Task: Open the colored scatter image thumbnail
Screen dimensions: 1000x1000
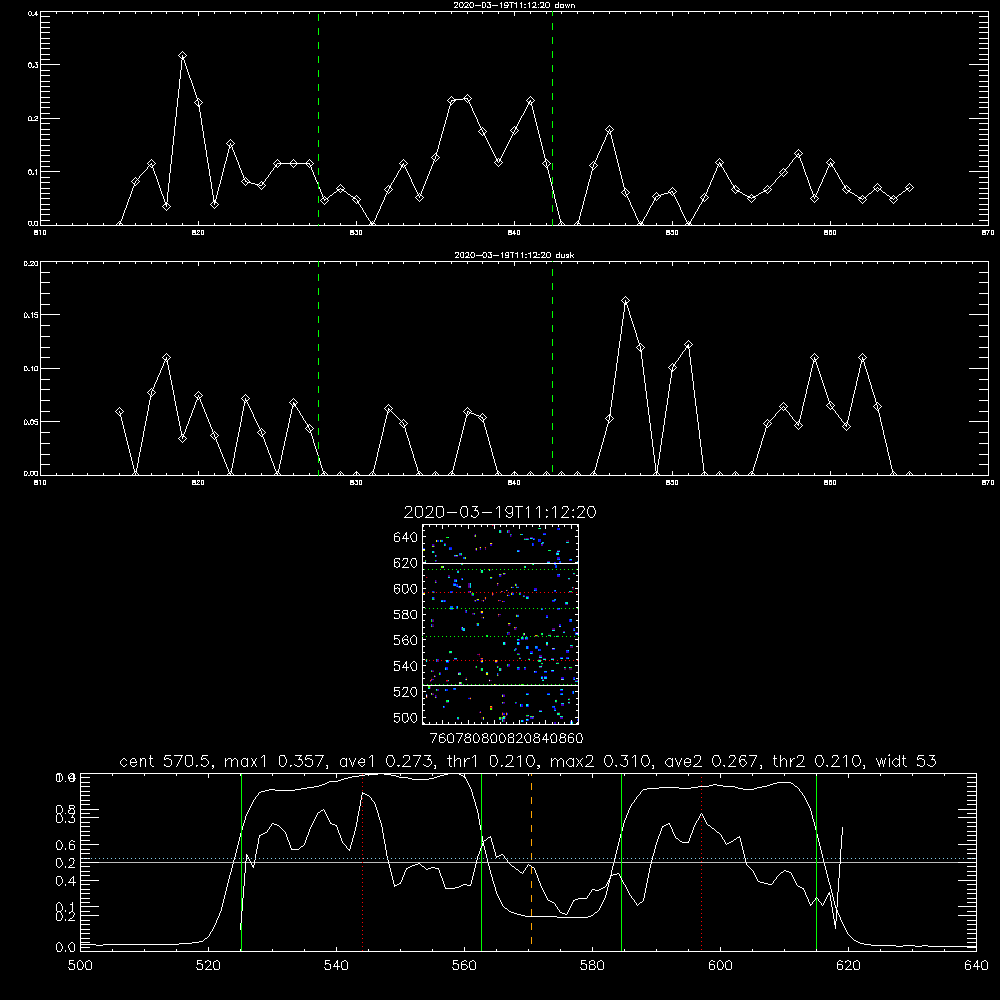Action: tap(500, 624)
